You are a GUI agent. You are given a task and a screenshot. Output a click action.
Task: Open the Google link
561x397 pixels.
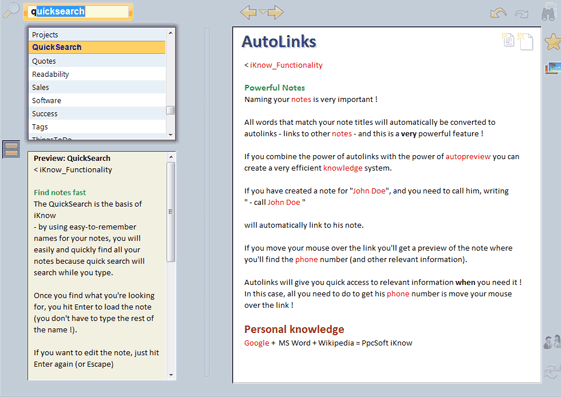pyautogui.click(x=257, y=343)
